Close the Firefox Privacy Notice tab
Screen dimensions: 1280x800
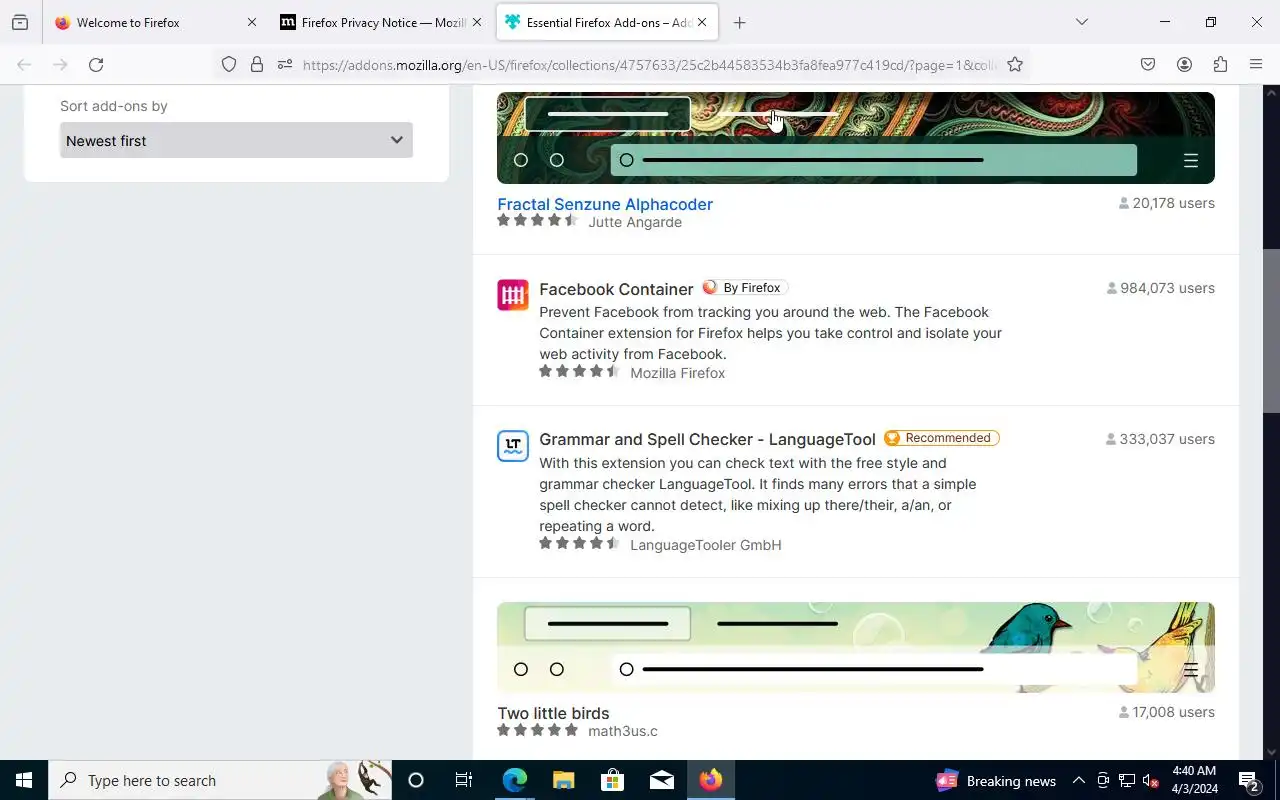click(477, 22)
